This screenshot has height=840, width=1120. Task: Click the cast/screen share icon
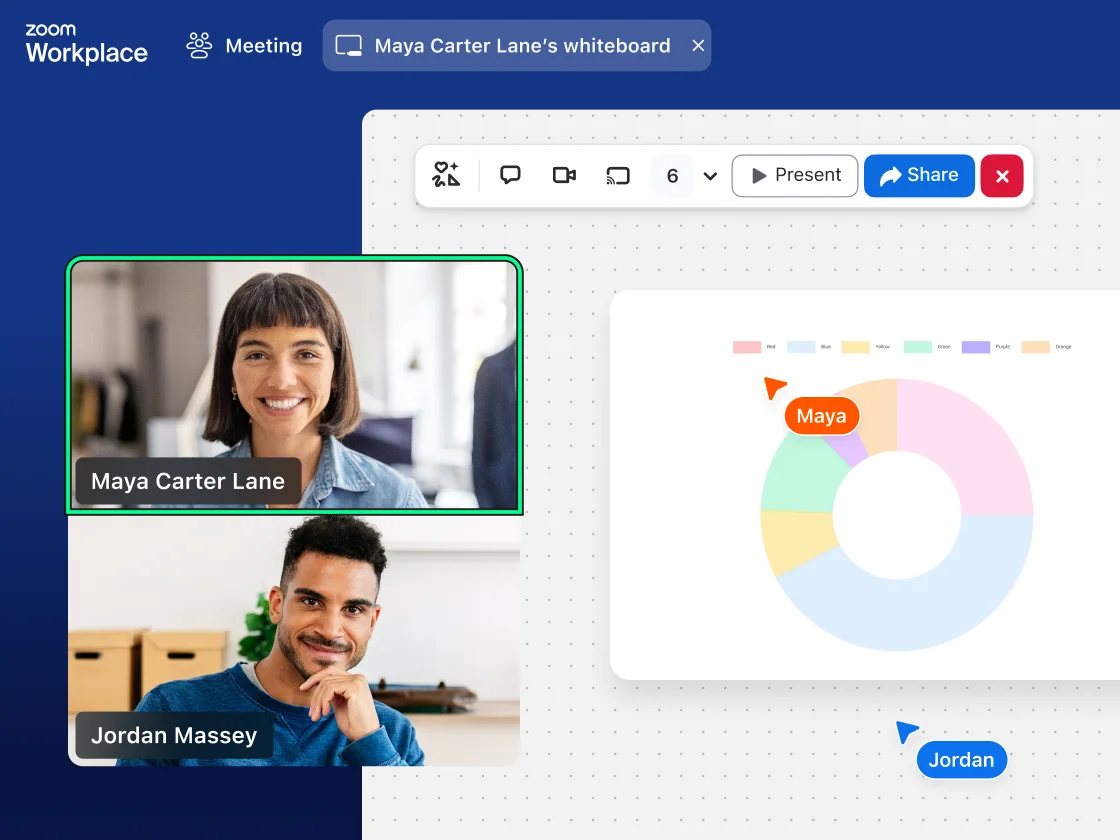tap(617, 175)
